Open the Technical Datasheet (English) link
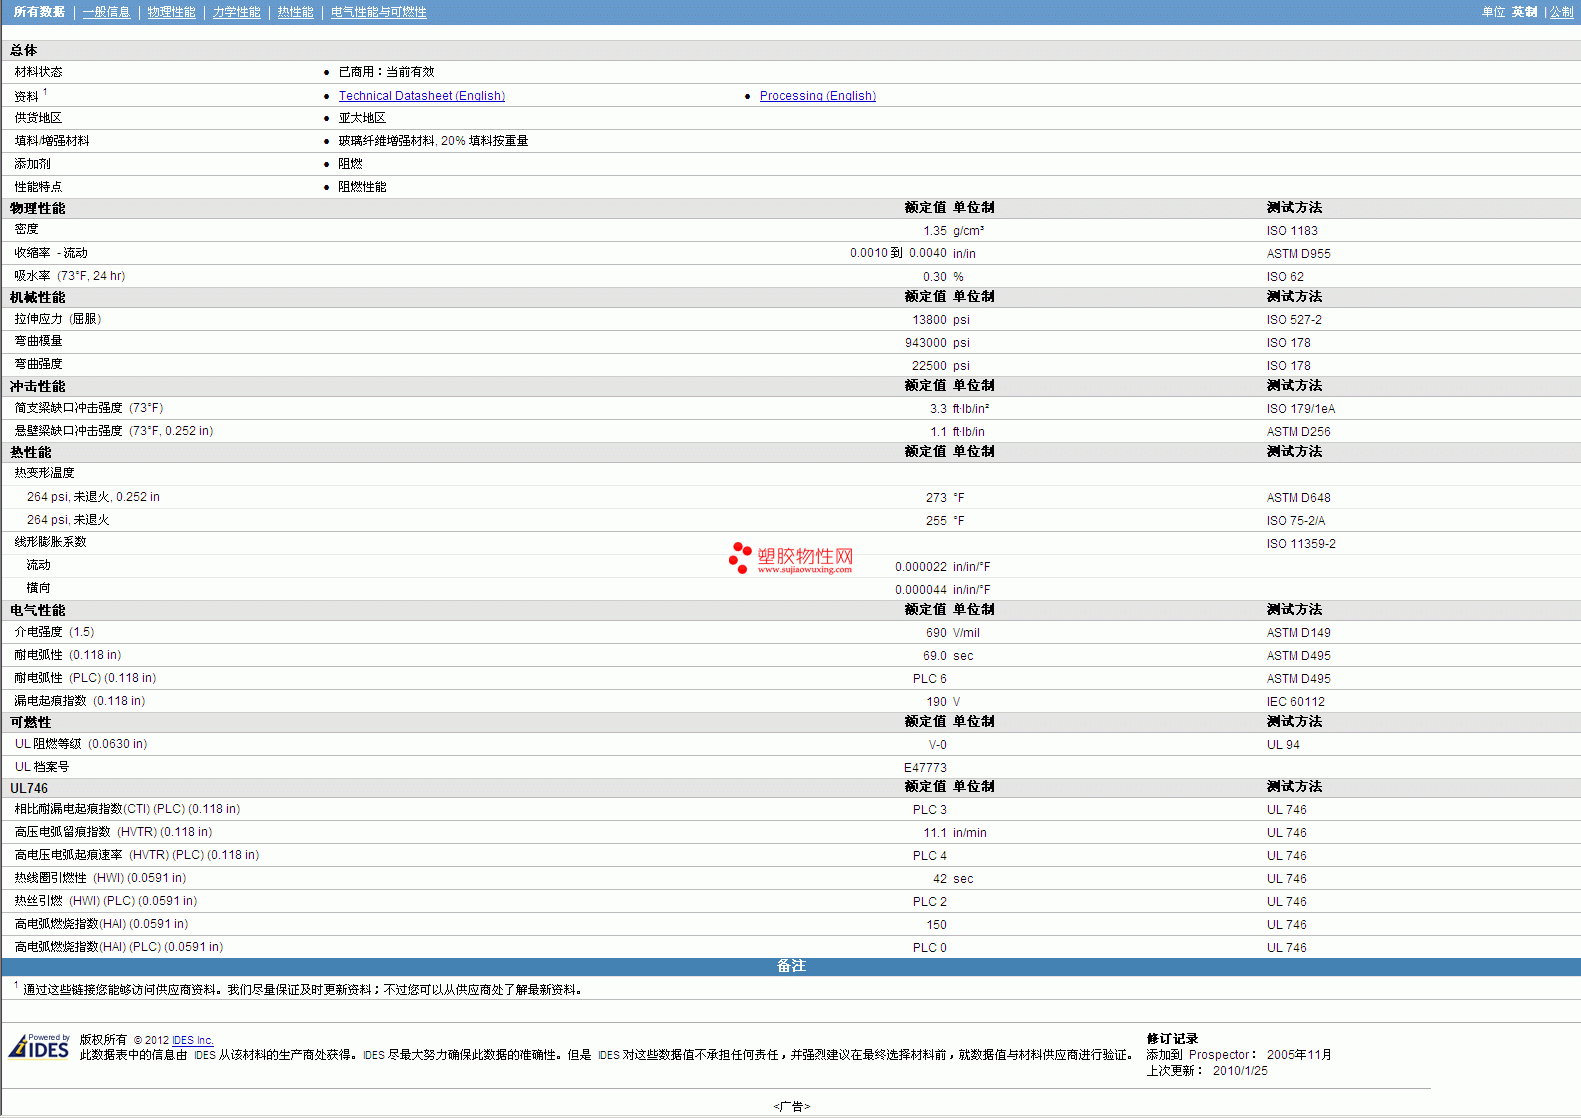1581x1118 pixels. (x=421, y=96)
